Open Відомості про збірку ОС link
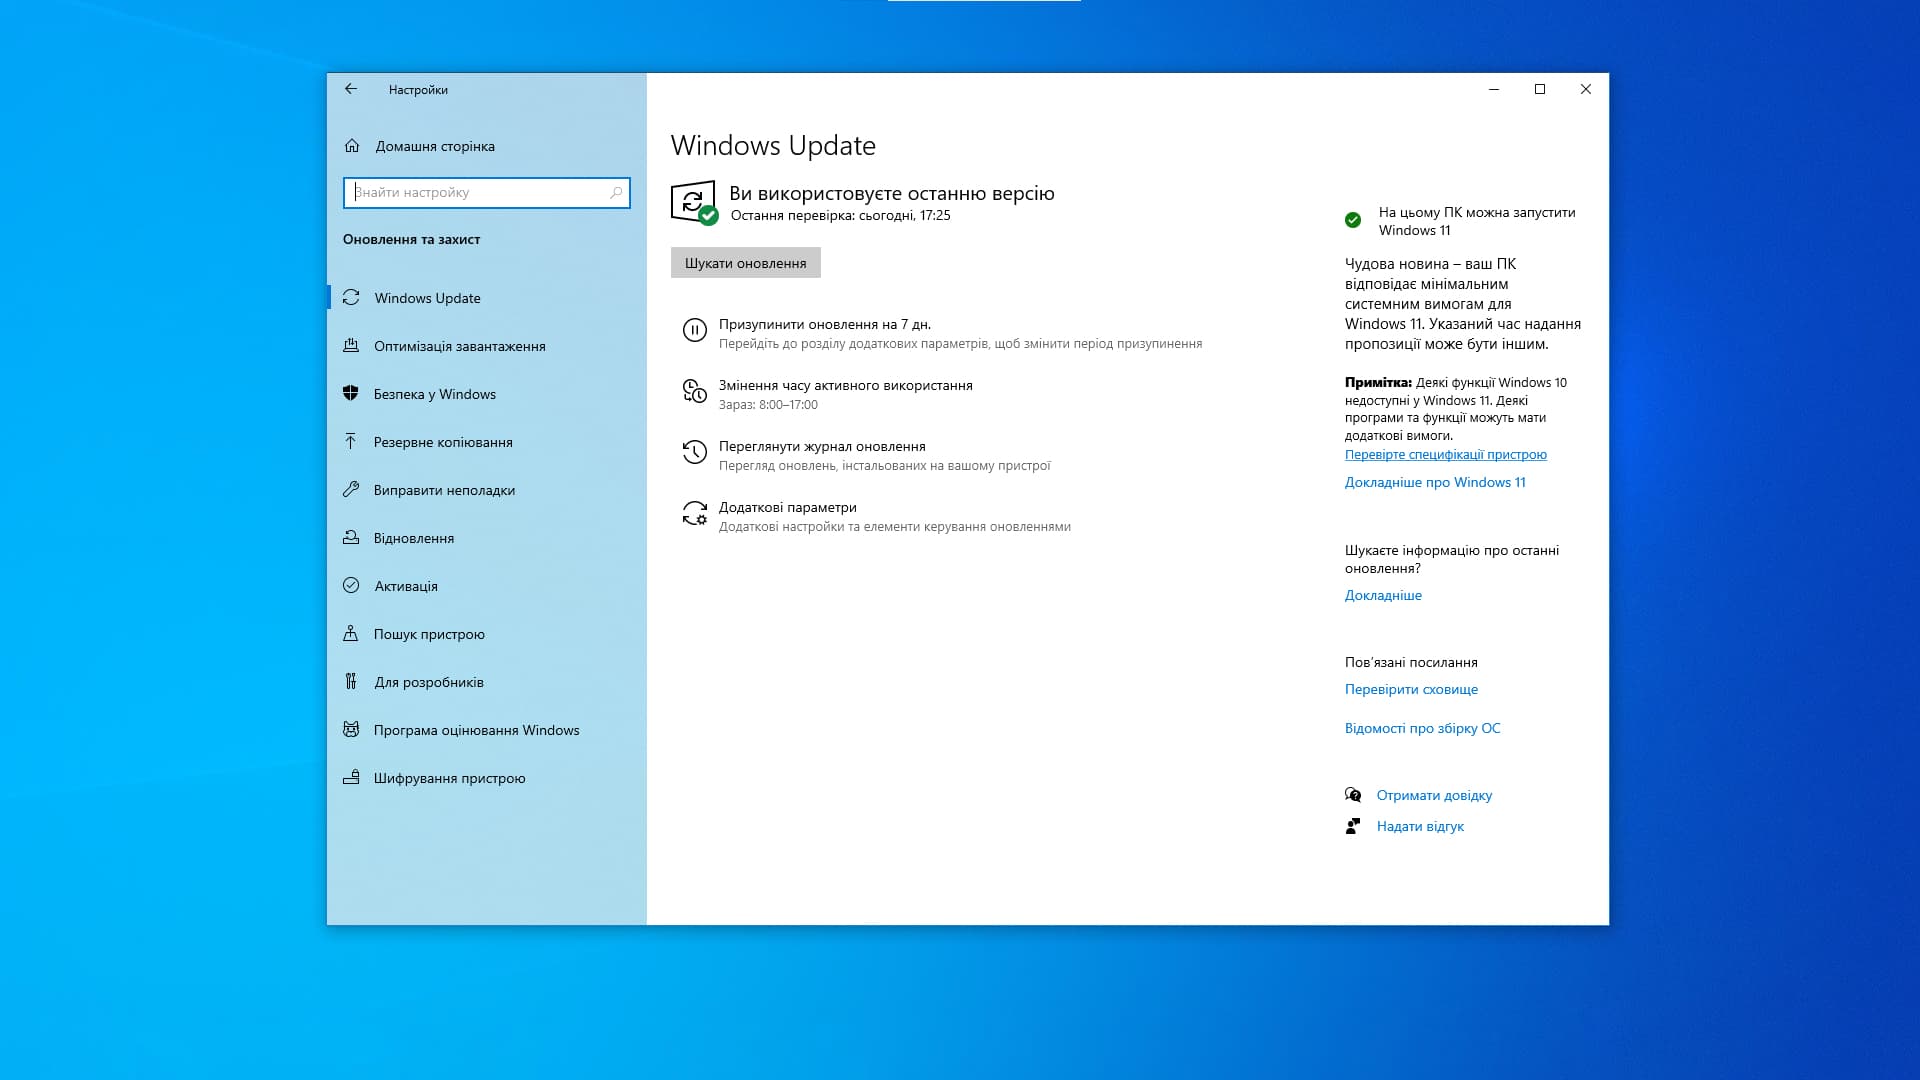 coord(1422,728)
